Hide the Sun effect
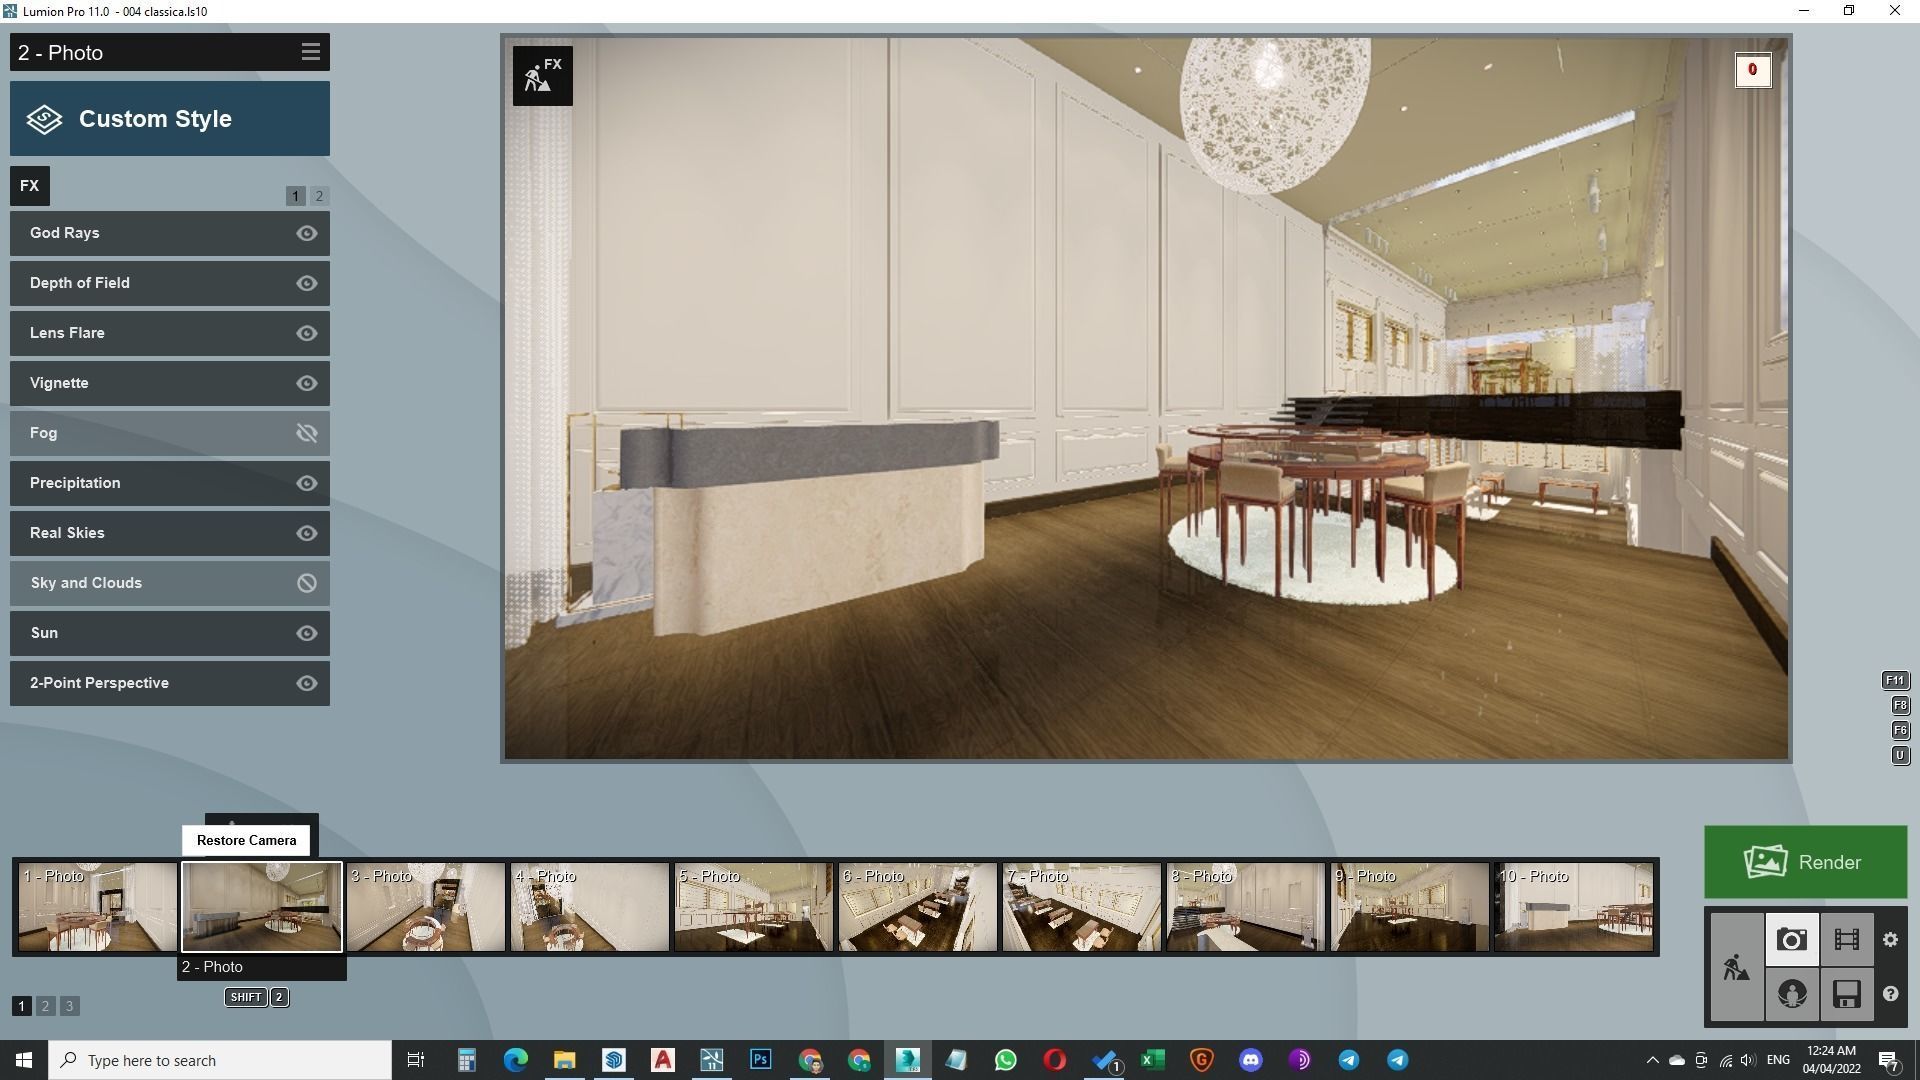 [307, 633]
